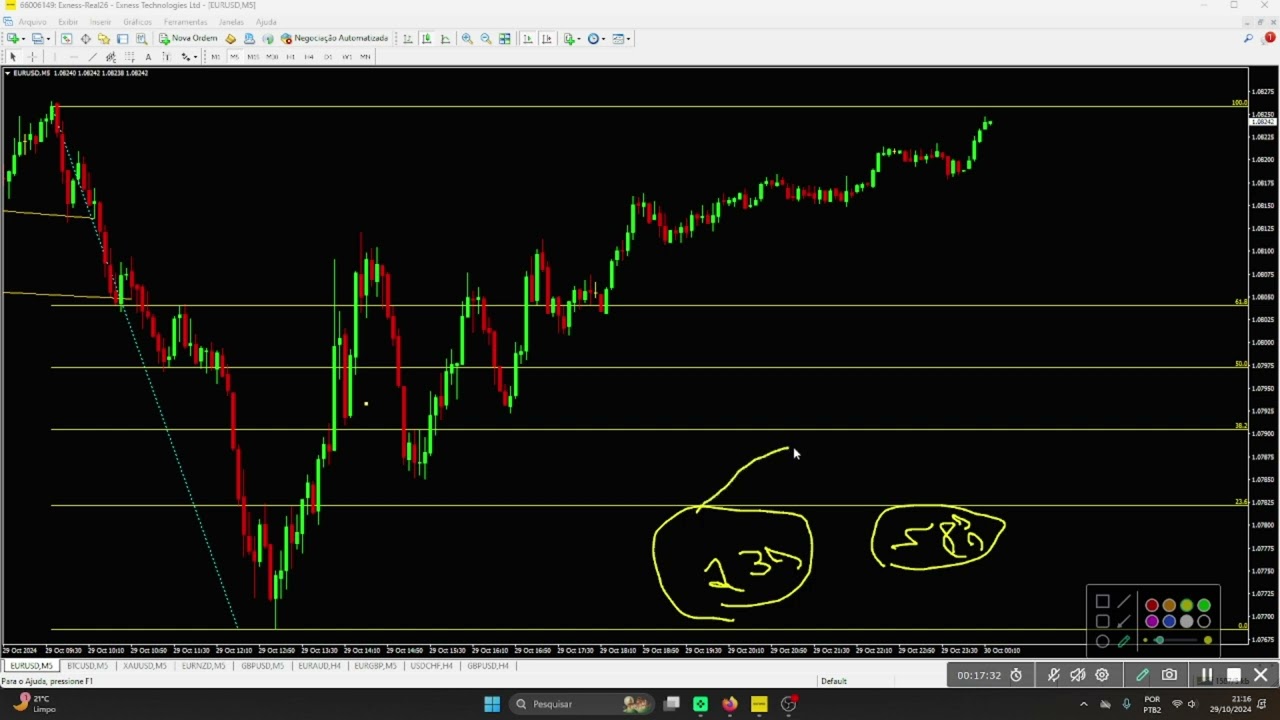Tile chart windows with grid icon

coord(505,38)
